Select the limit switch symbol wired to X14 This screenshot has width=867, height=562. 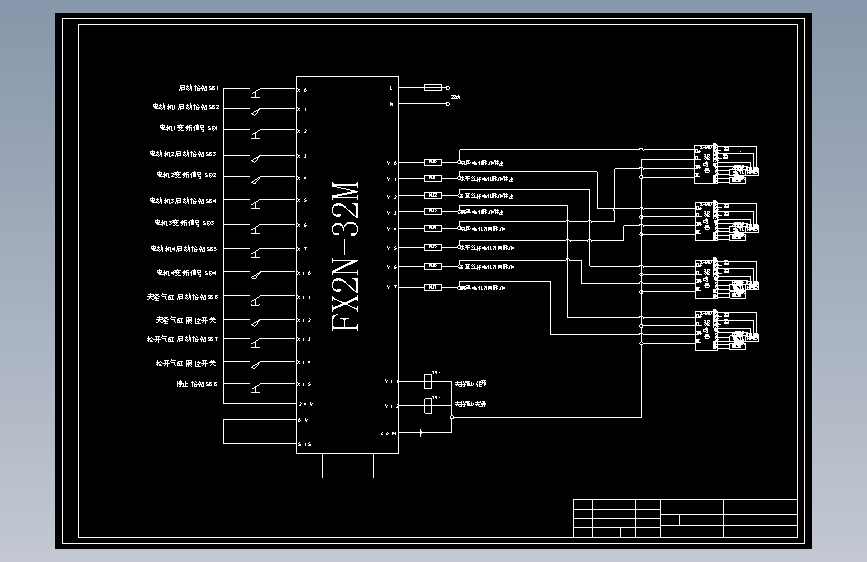click(x=256, y=365)
